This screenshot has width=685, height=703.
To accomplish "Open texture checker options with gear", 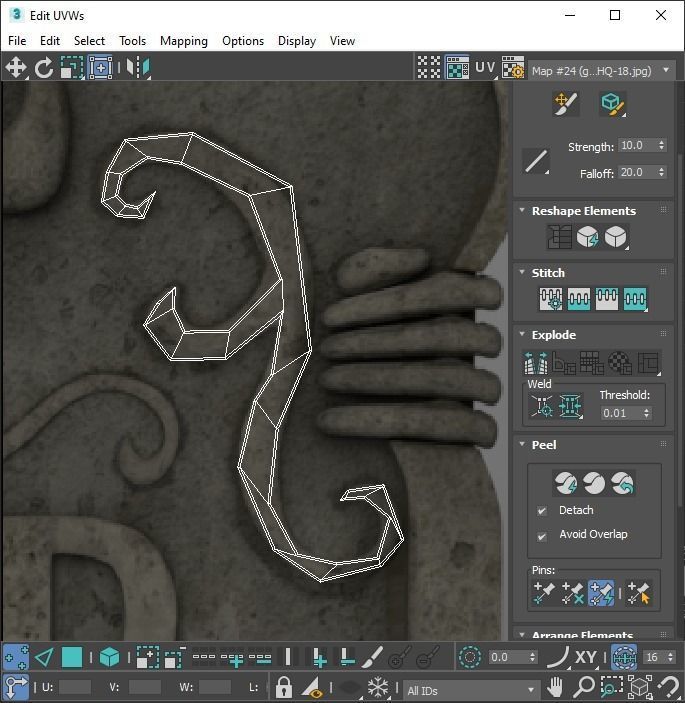I will click(513, 68).
